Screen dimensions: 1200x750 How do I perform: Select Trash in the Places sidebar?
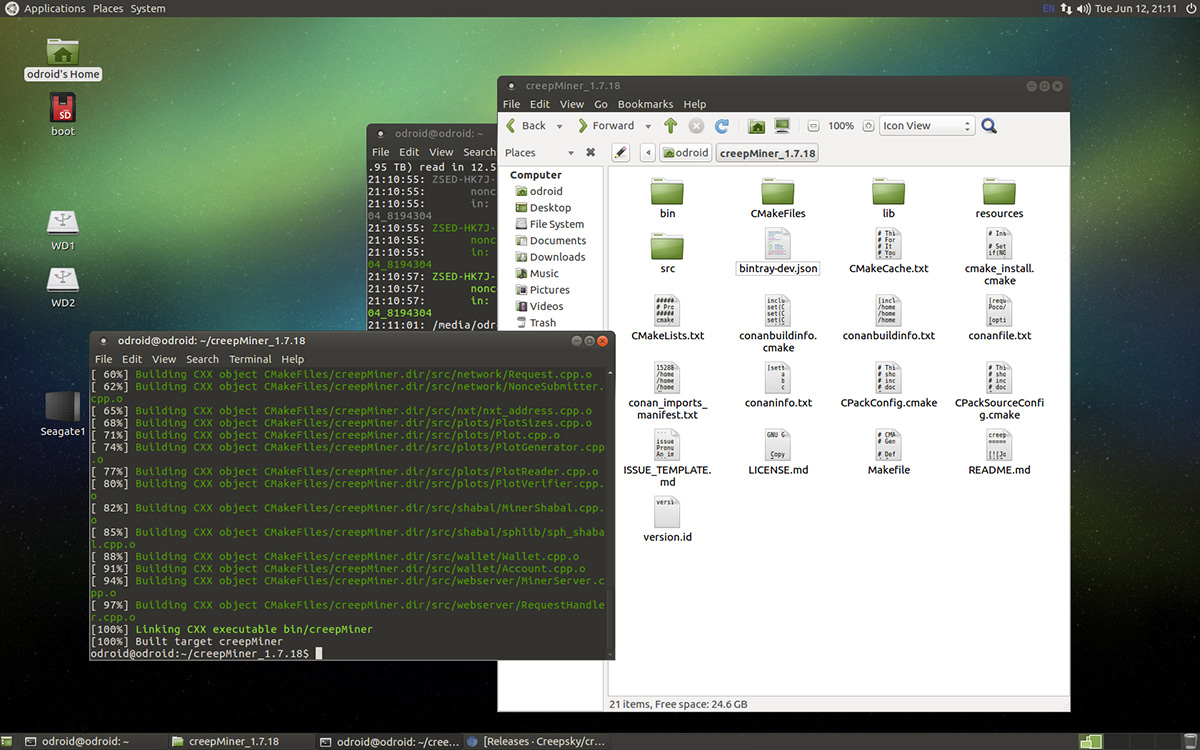[536, 323]
